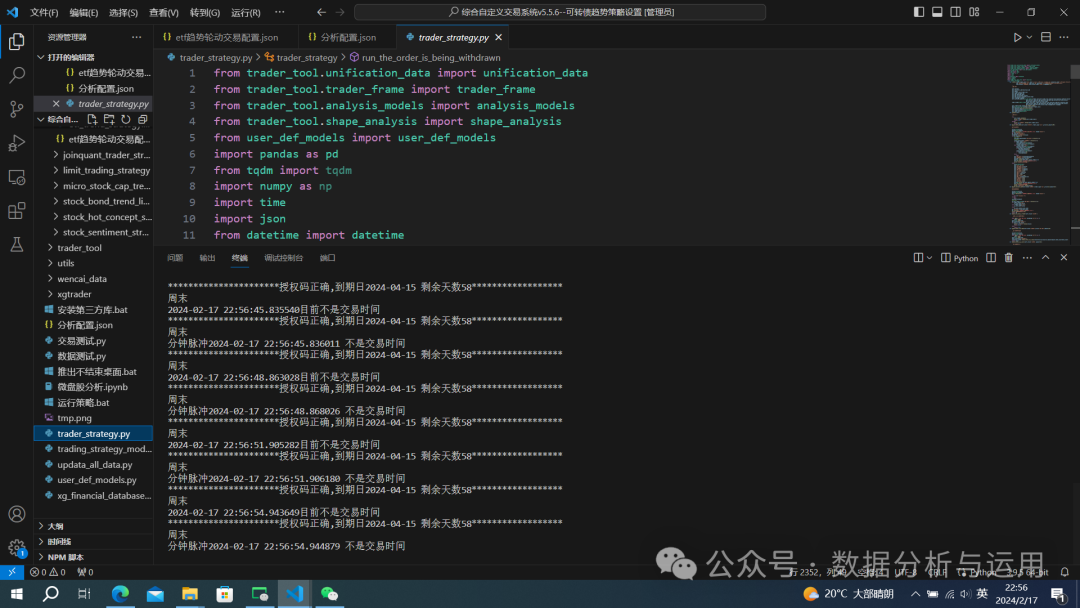Open the Extensions view

[17, 211]
